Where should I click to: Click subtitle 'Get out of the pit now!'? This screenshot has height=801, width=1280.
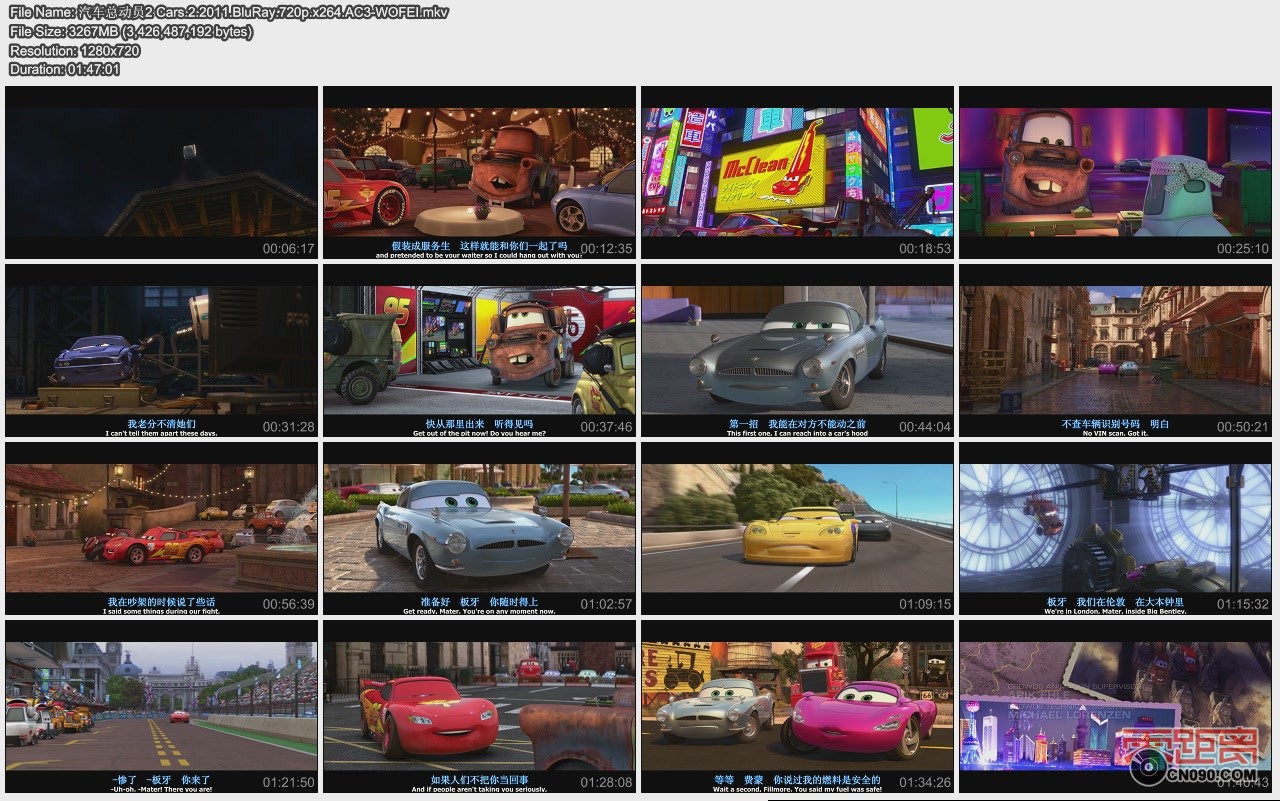point(450,434)
